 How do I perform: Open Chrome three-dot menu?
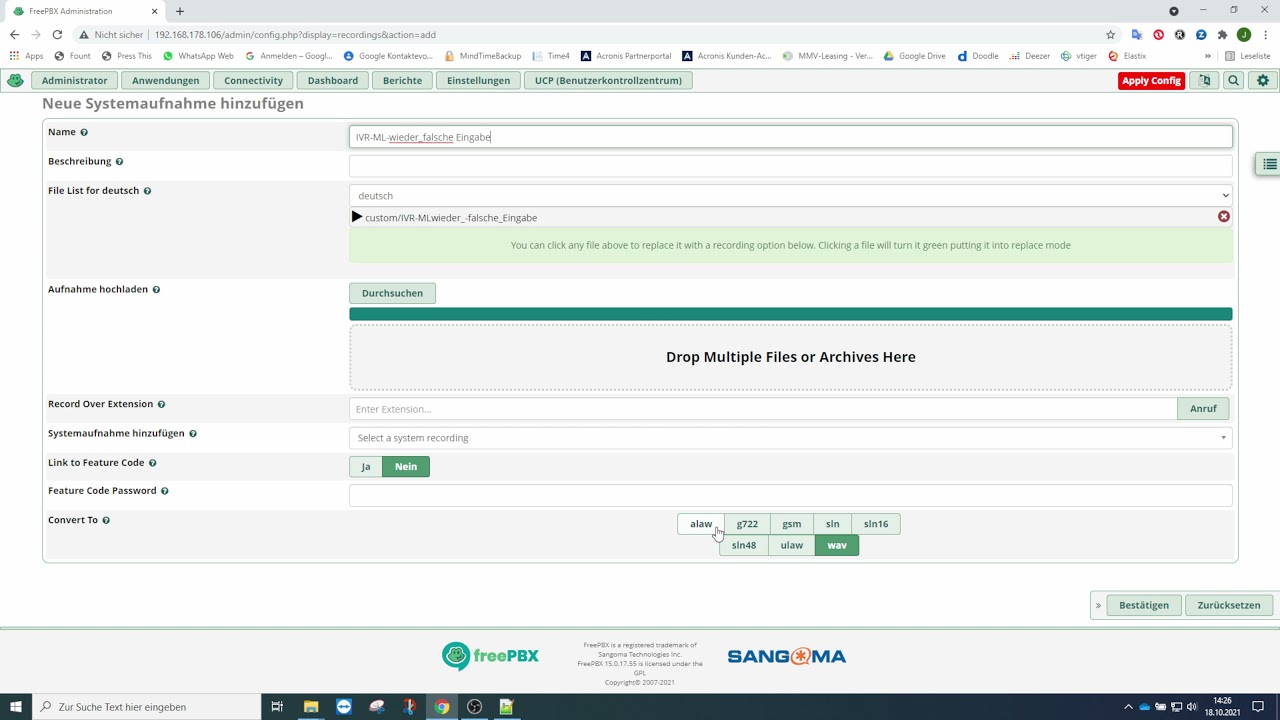1266,34
